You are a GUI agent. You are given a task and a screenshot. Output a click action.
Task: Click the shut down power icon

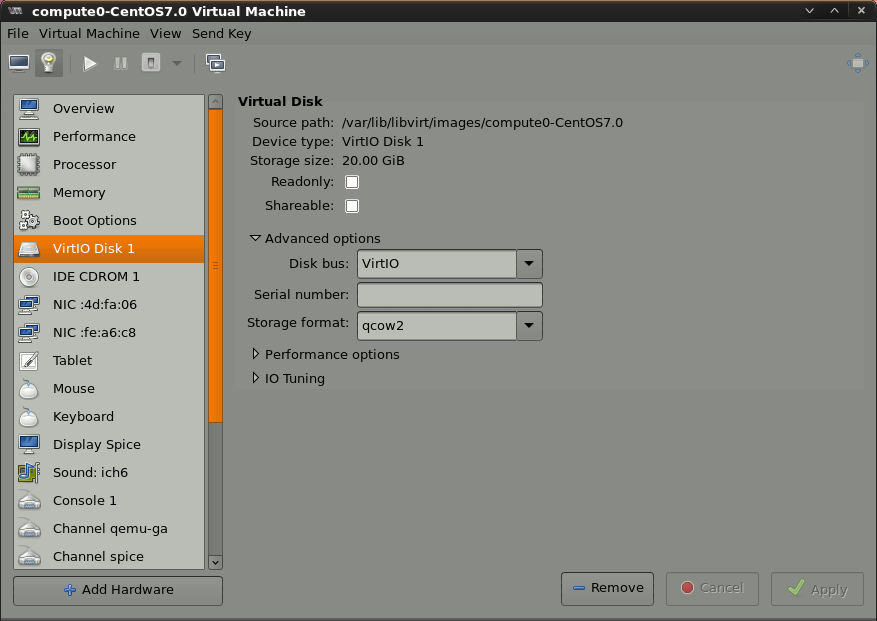coord(151,63)
